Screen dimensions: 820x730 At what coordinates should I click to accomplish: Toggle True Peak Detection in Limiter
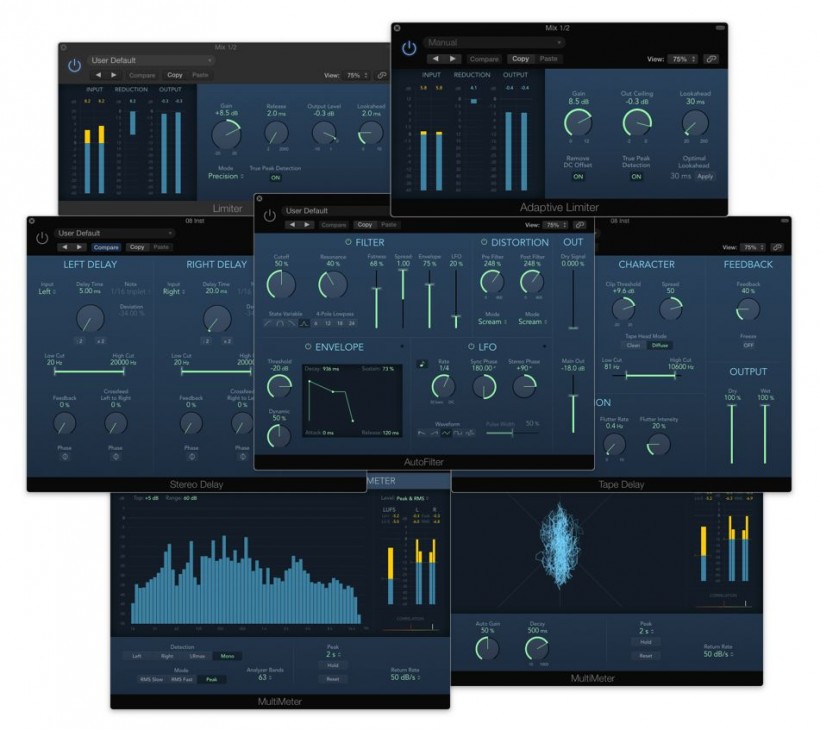(275, 177)
